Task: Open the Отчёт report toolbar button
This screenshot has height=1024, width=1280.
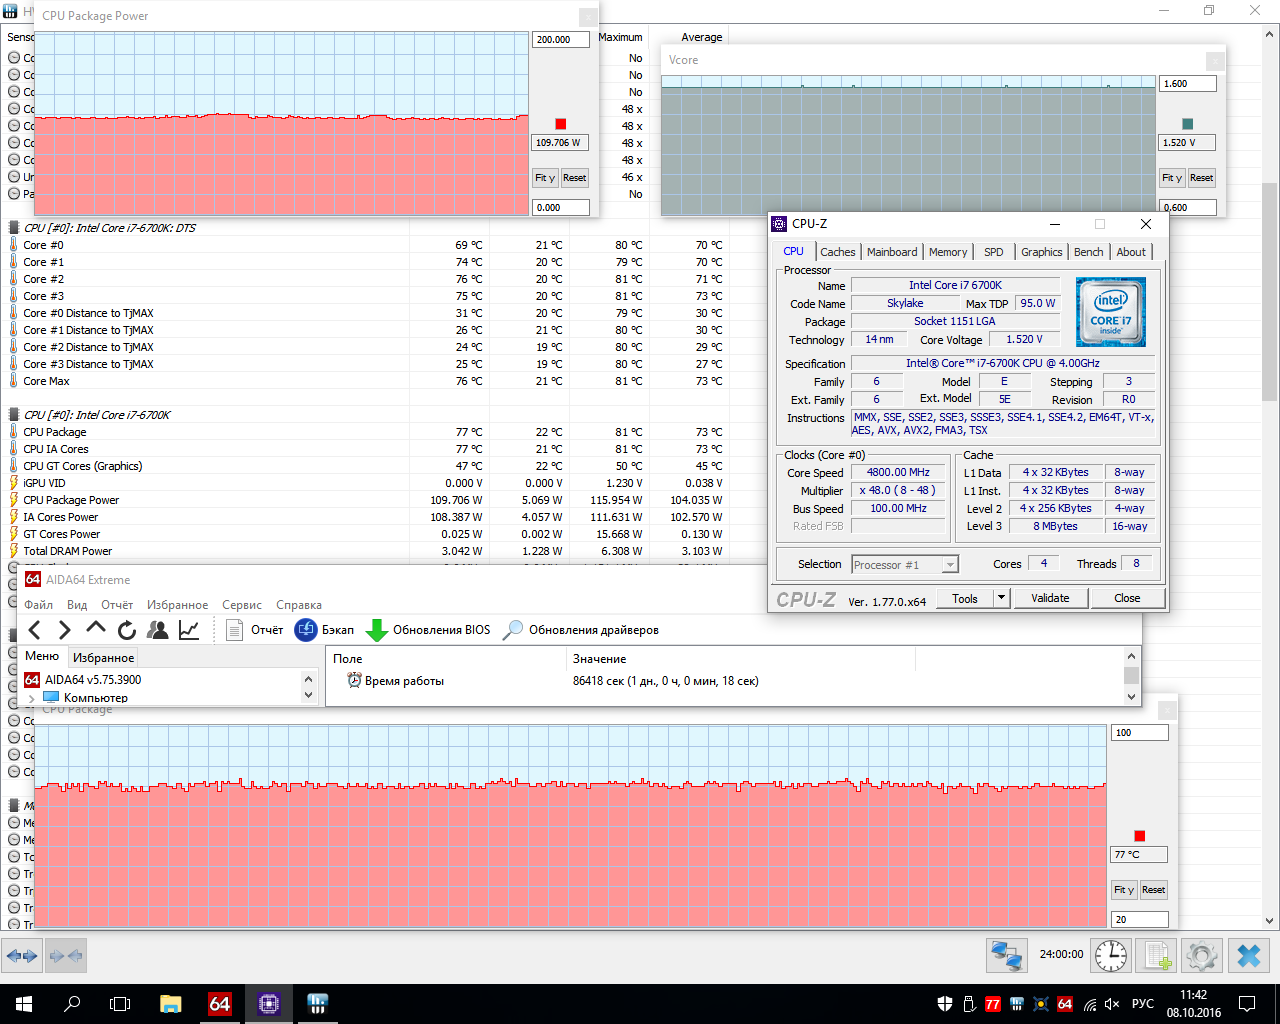Action: click(x=255, y=630)
